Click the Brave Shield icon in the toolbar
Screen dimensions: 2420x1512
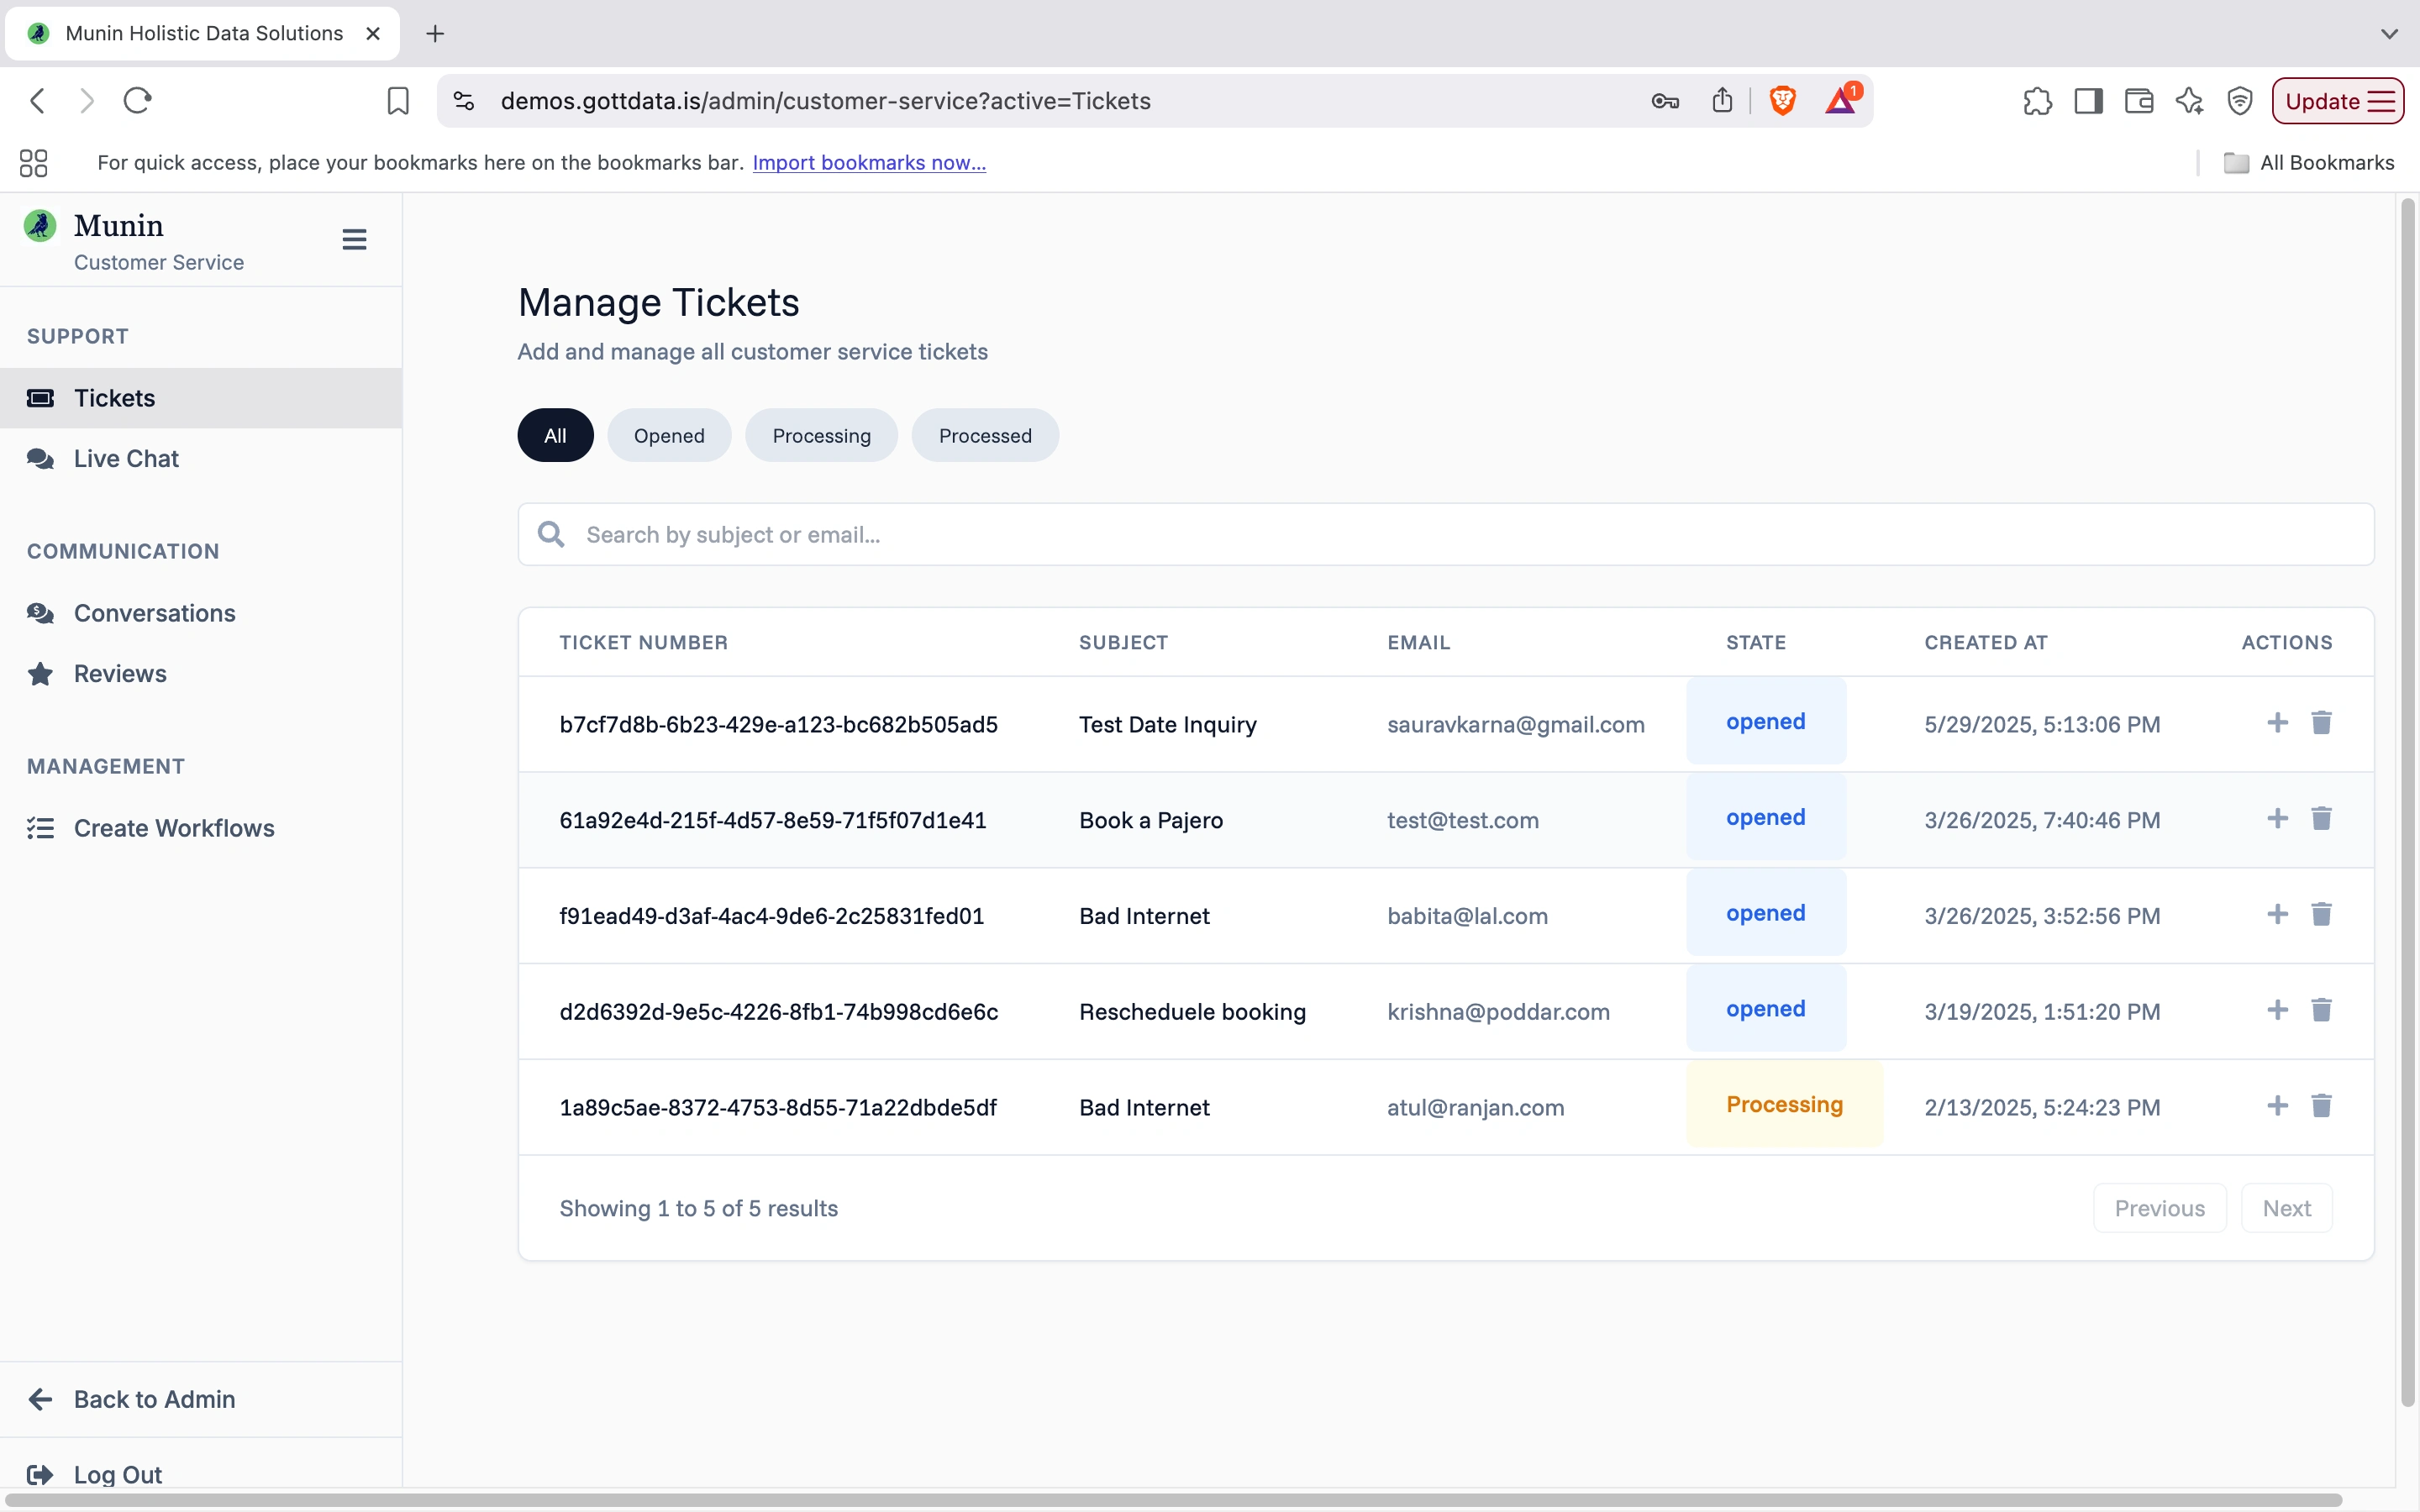[x=1783, y=100]
